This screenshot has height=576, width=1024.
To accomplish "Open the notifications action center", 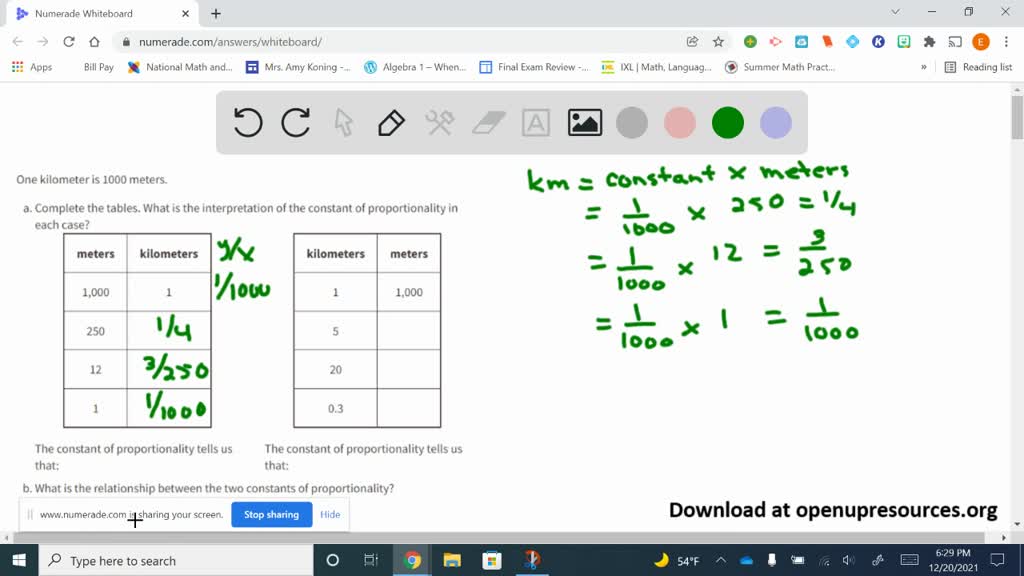I will pyautogui.click(x=997, y=560).
